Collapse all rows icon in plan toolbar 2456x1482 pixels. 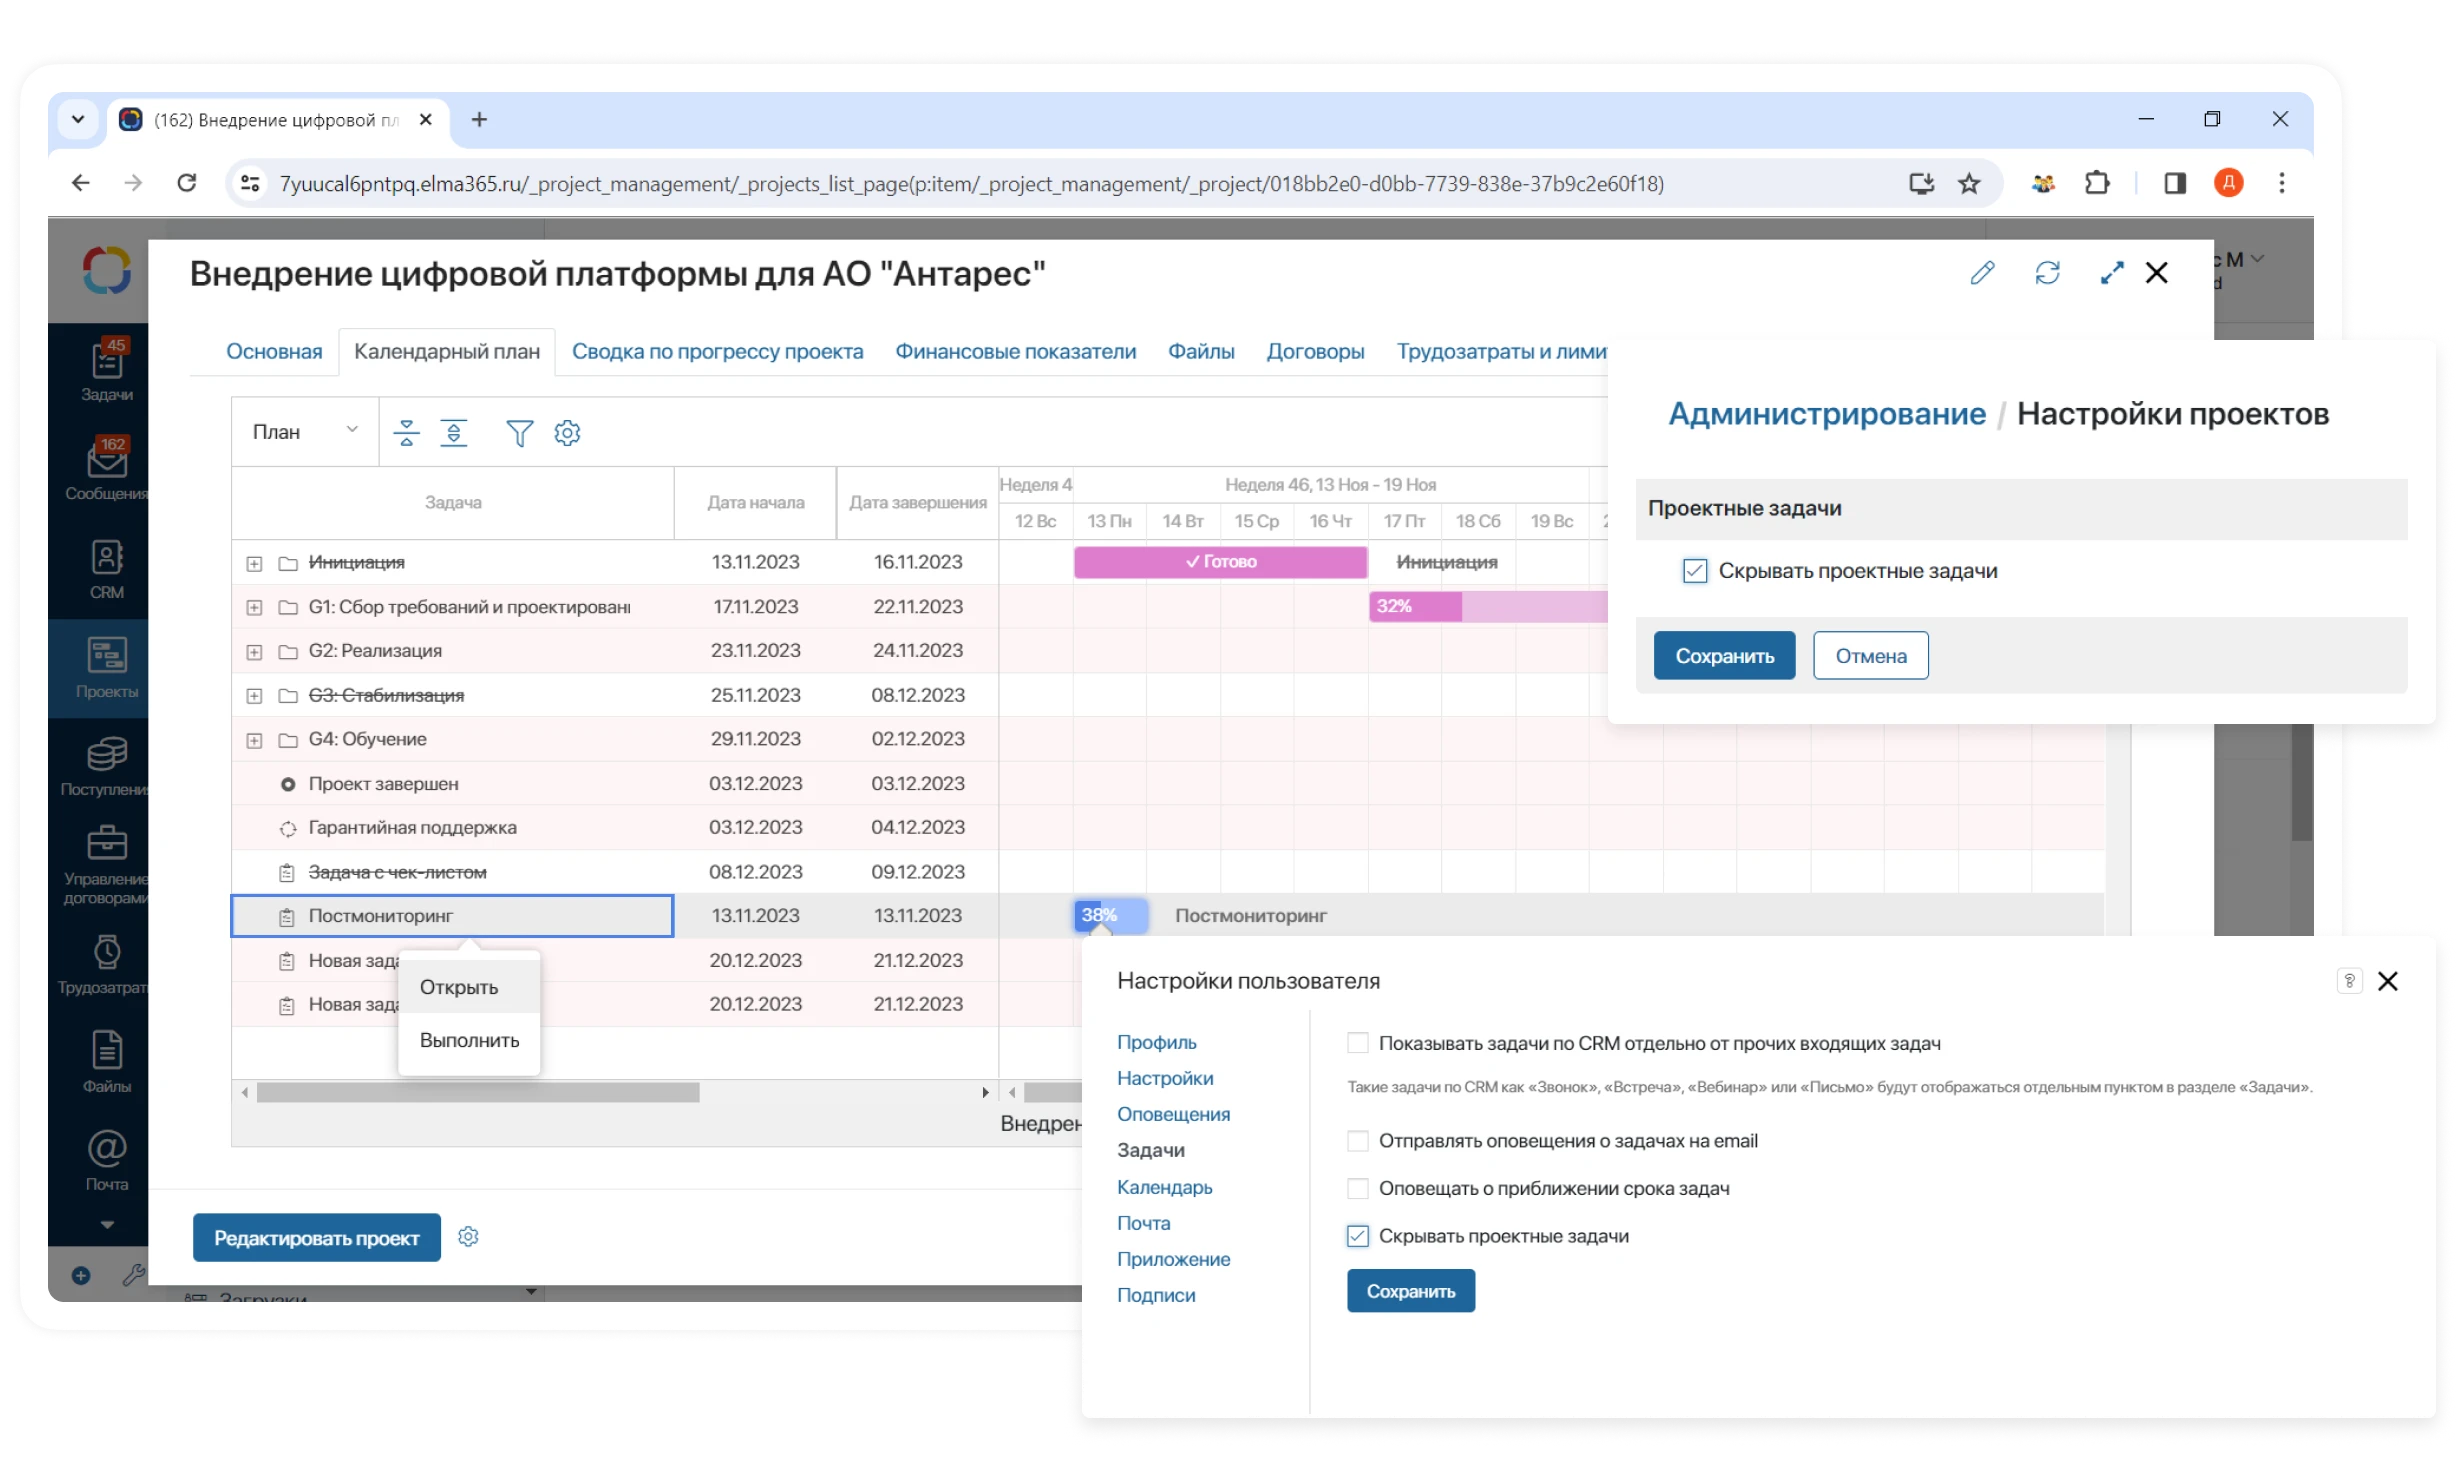coord(406,433)
